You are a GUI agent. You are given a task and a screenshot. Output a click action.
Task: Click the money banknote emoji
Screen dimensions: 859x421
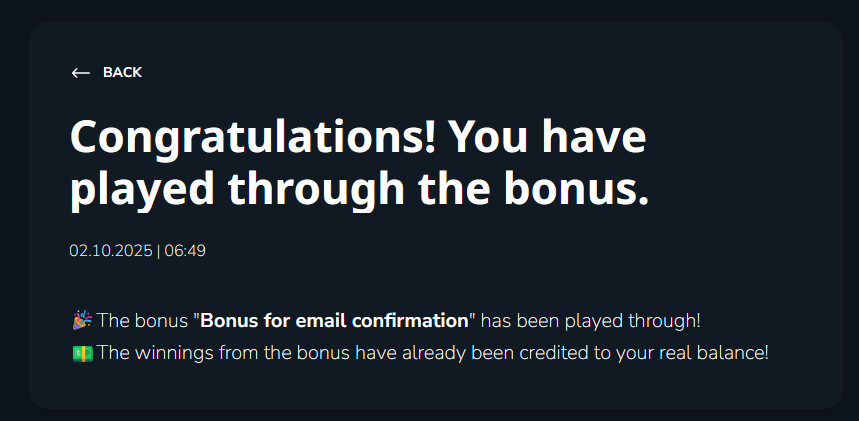[82, 353]
